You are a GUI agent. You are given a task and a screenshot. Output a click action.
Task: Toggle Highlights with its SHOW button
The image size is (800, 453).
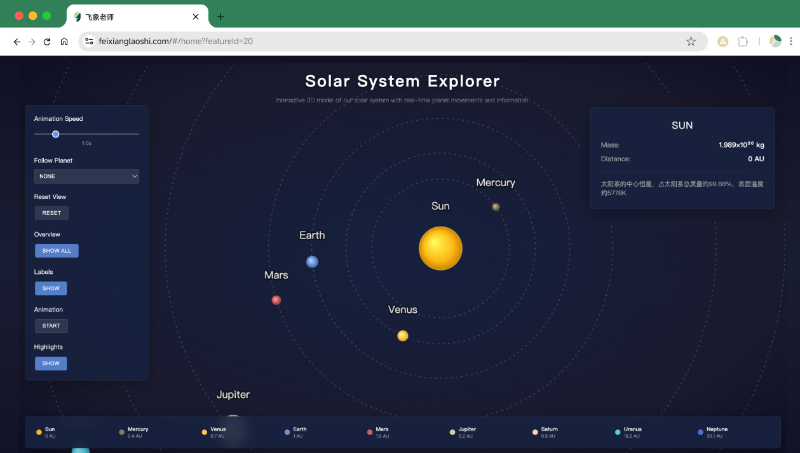[50, 363]
